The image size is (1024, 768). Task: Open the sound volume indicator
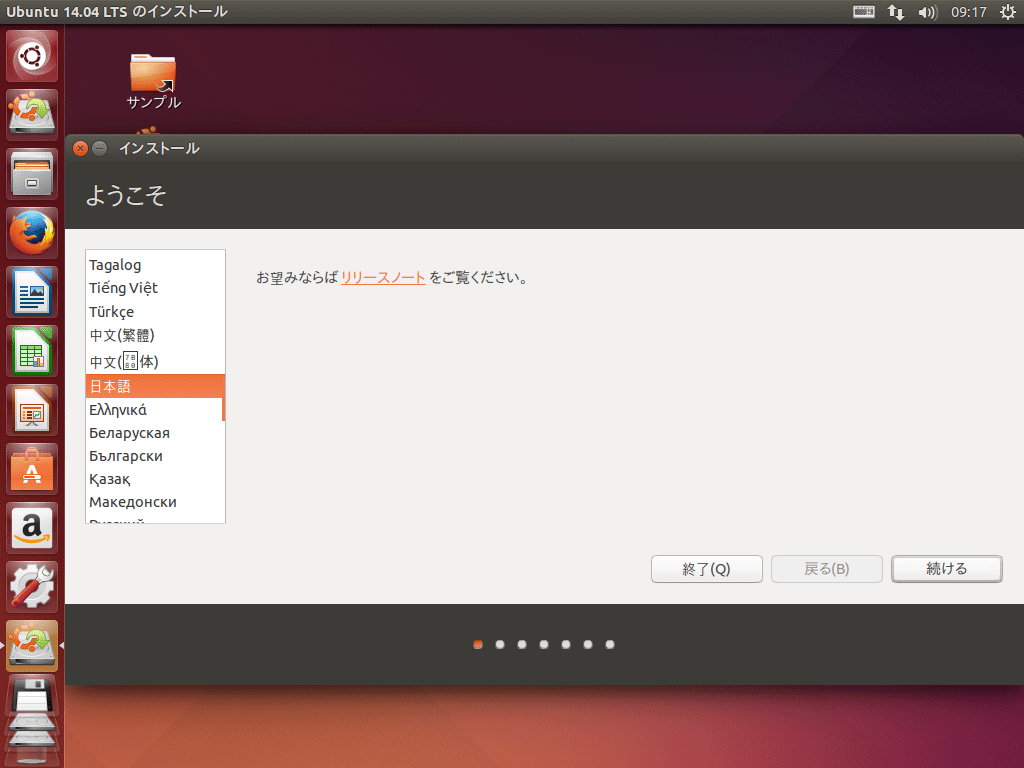coord(927,12)
